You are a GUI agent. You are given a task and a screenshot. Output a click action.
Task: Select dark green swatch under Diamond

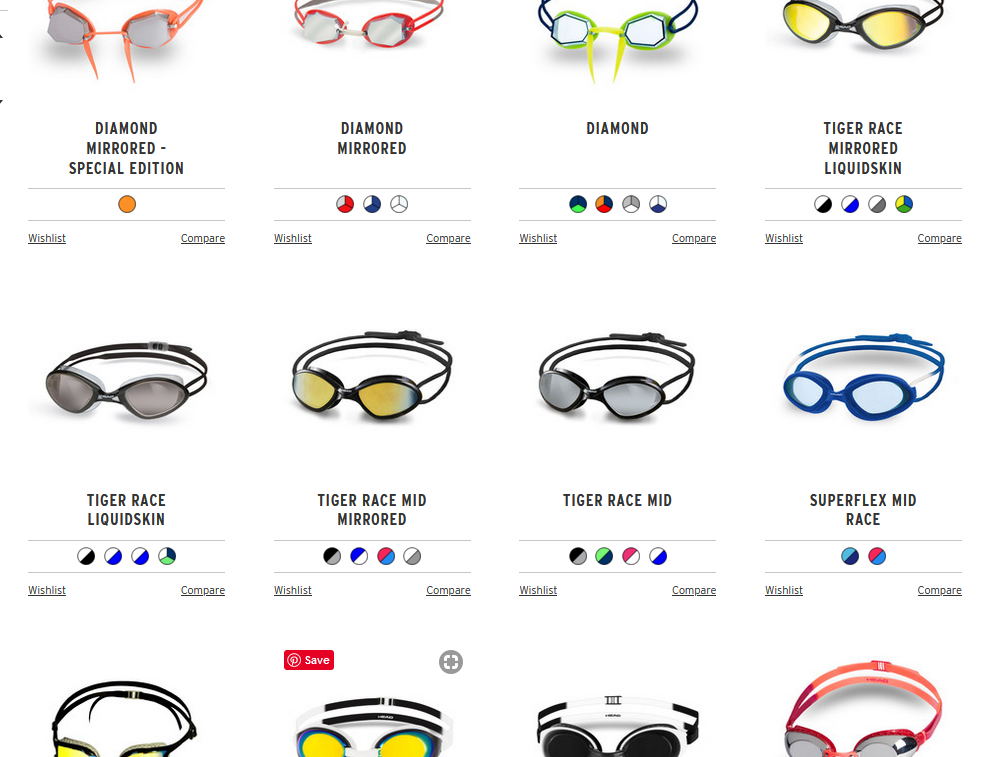578,204
